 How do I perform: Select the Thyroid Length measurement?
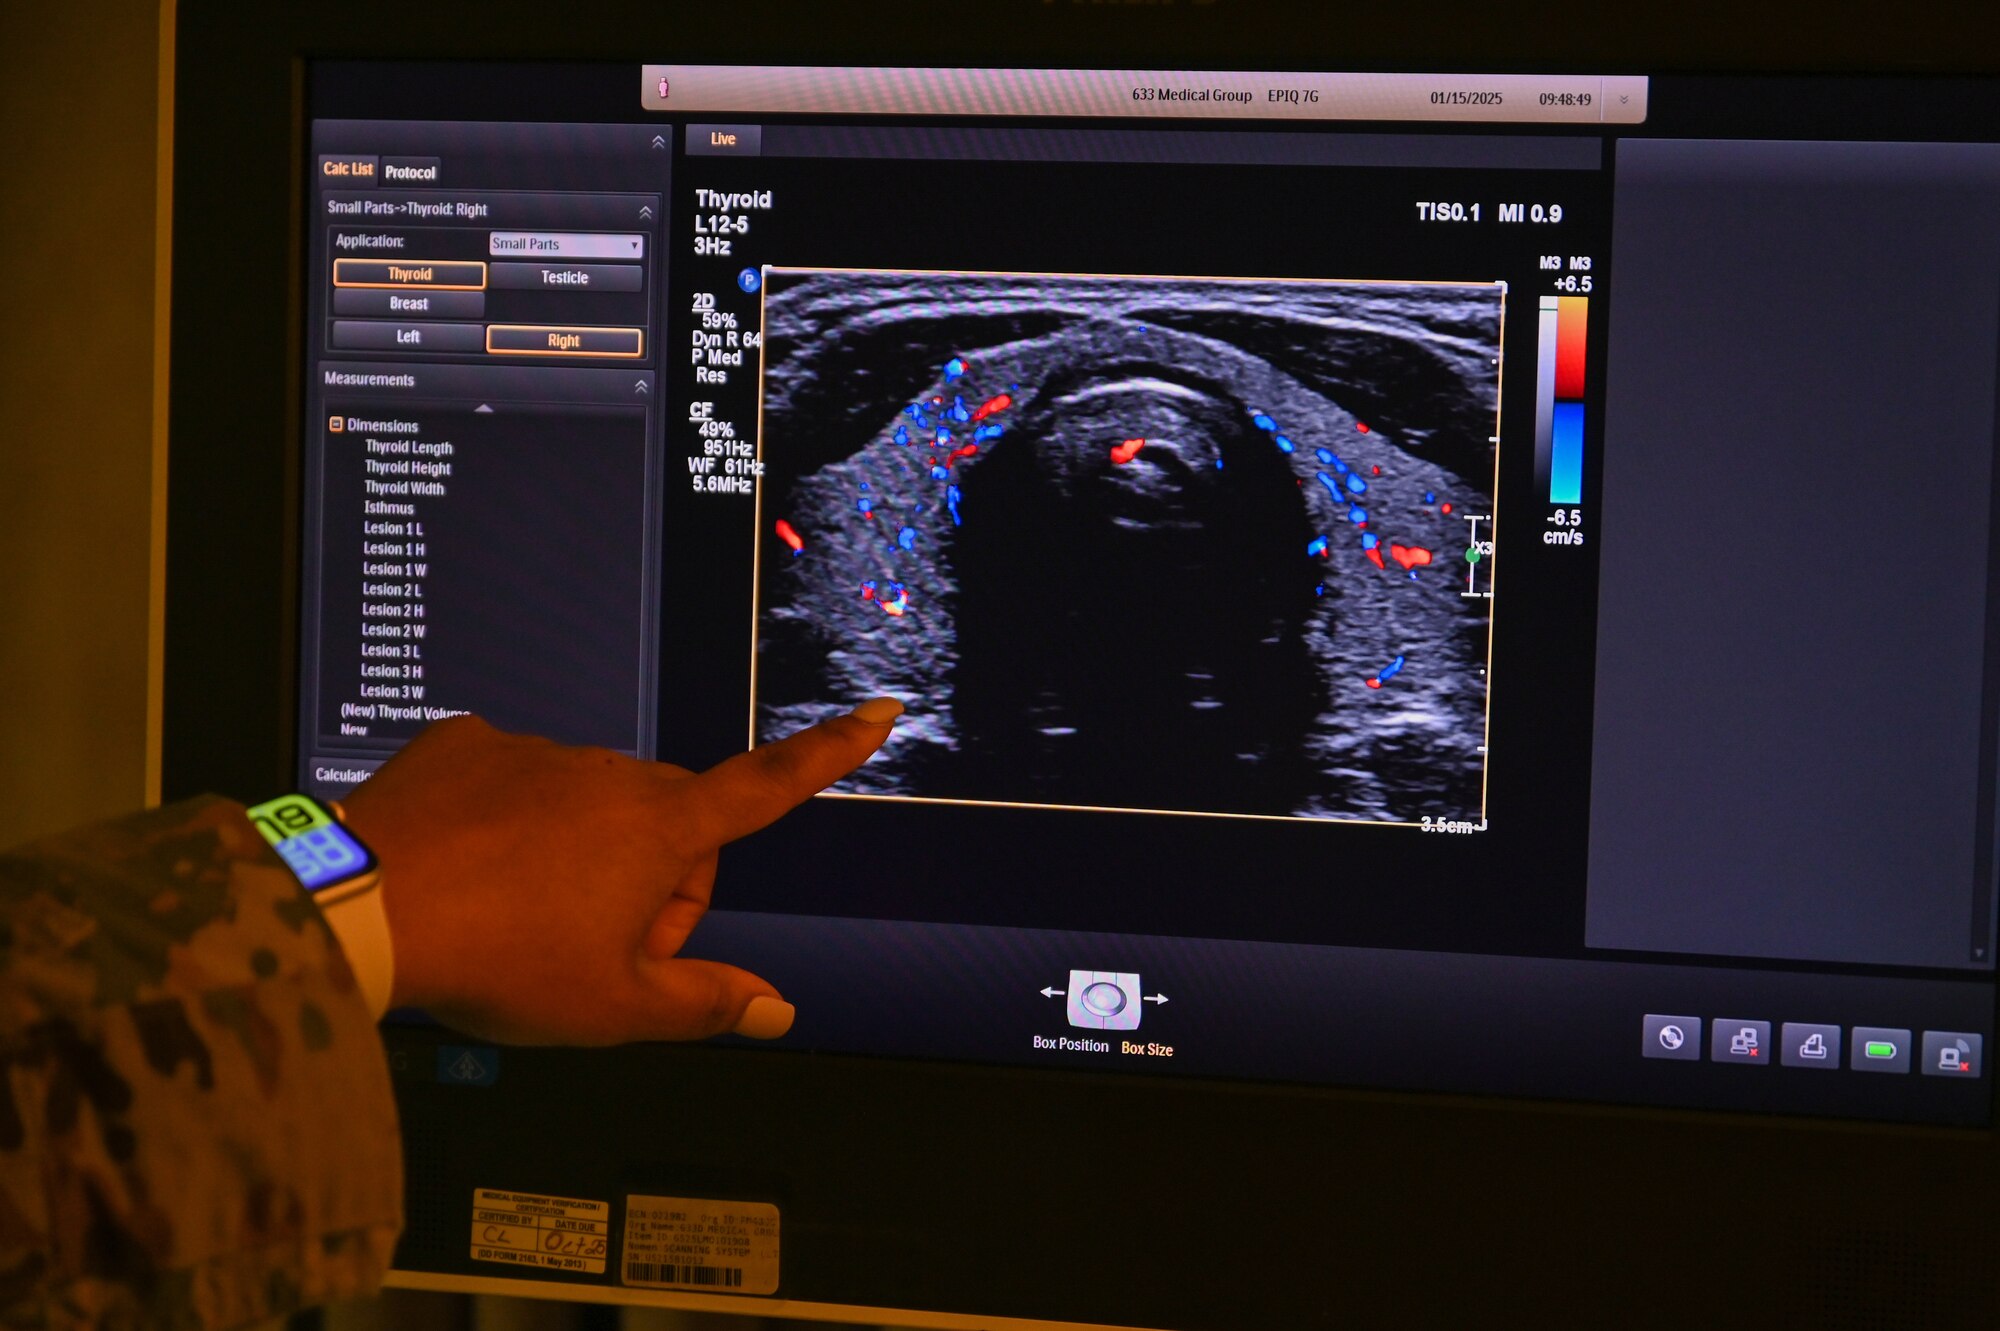pos(408,447)
